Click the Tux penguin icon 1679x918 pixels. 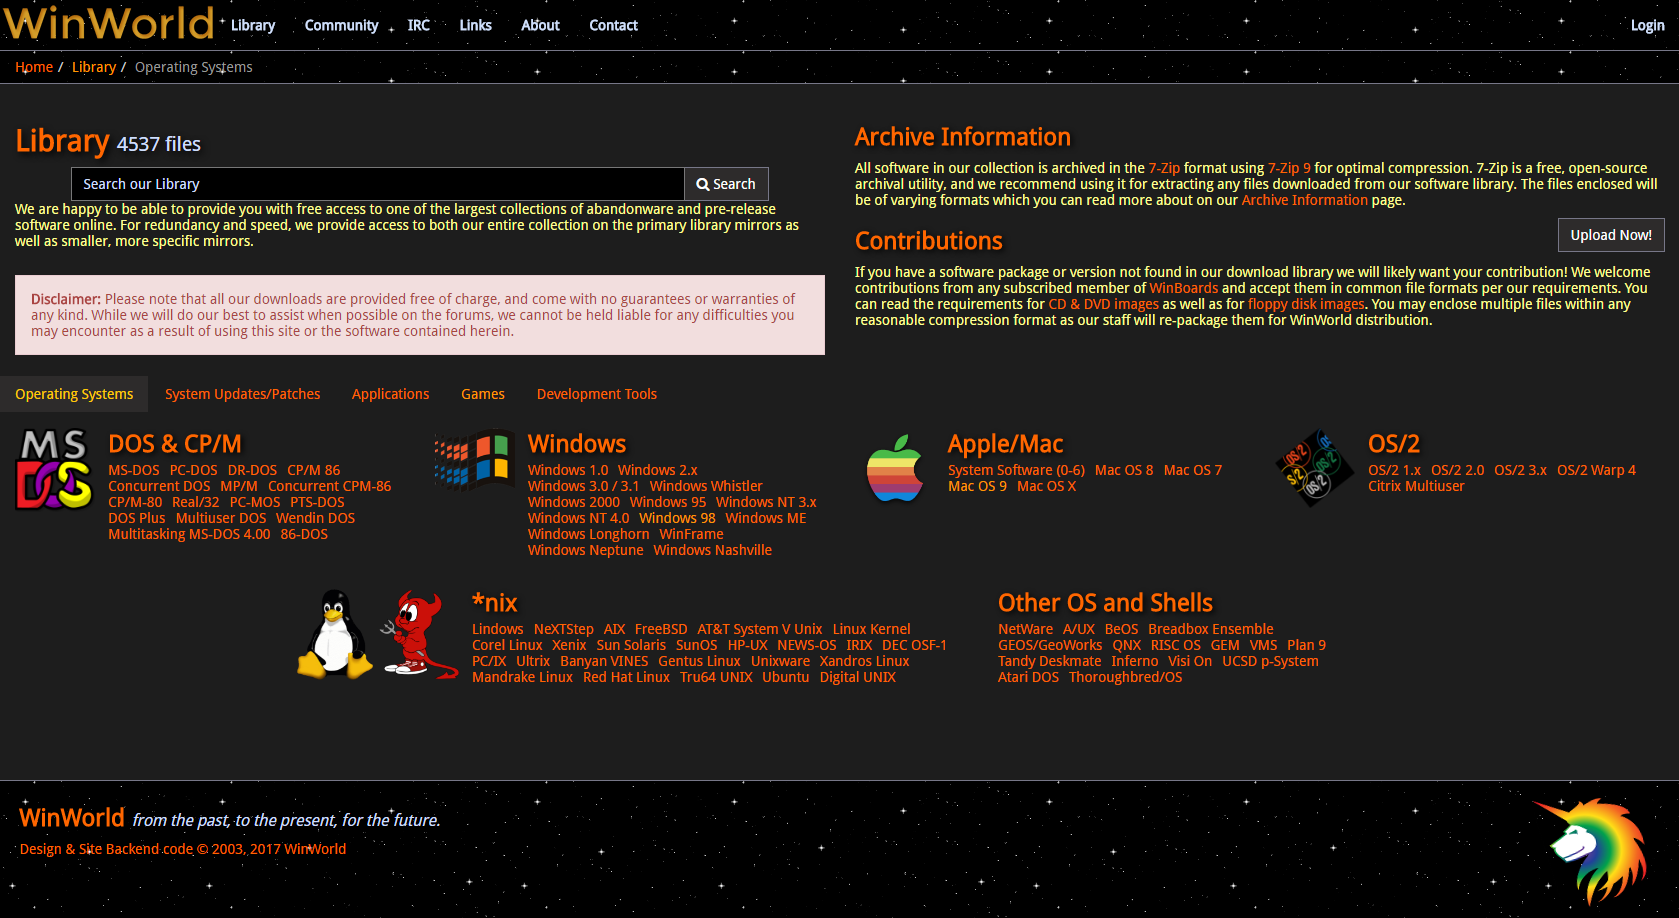pos(334,634)
